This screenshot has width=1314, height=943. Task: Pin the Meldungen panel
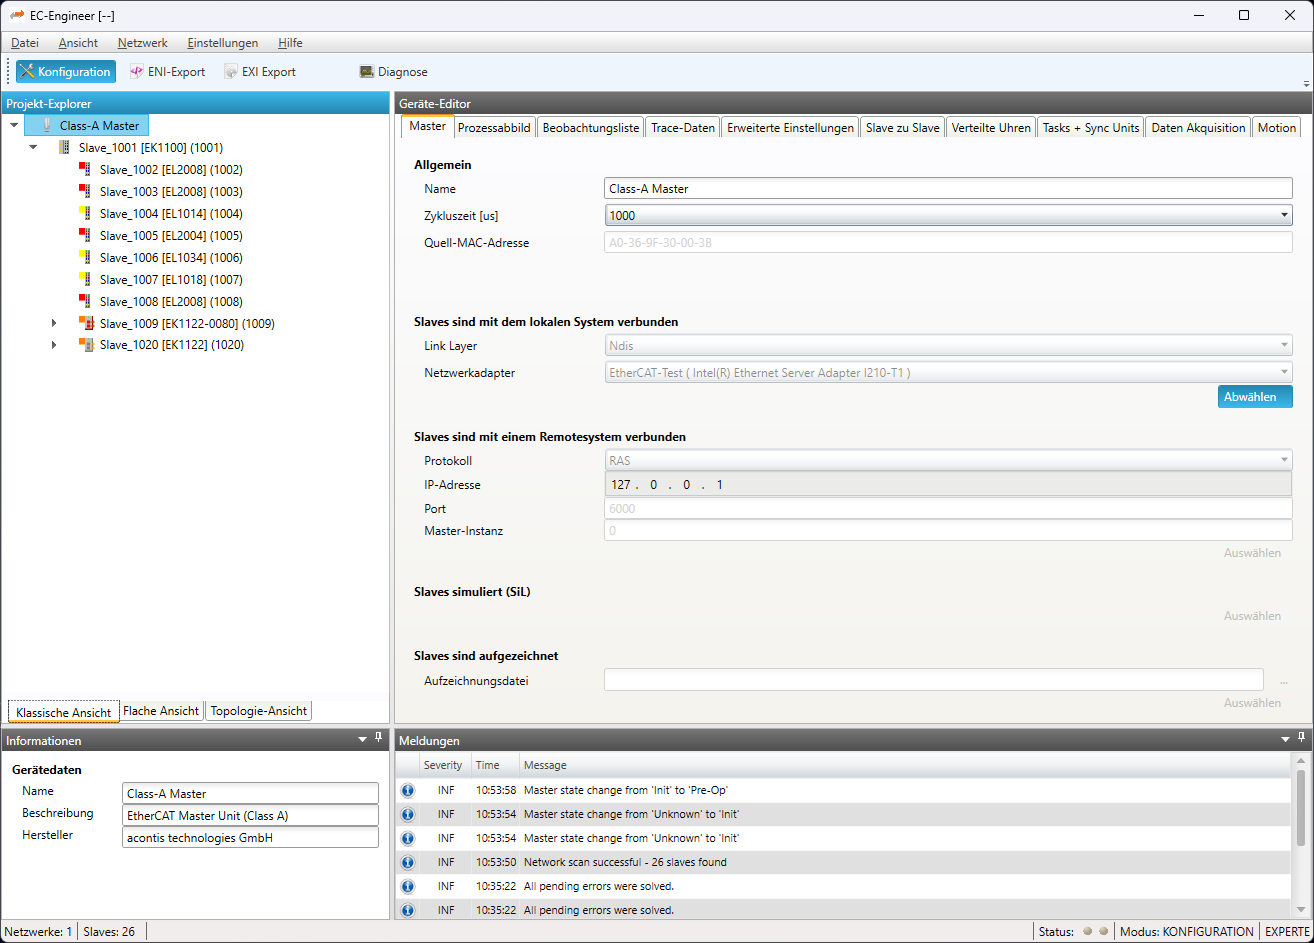click(1301, 738)
